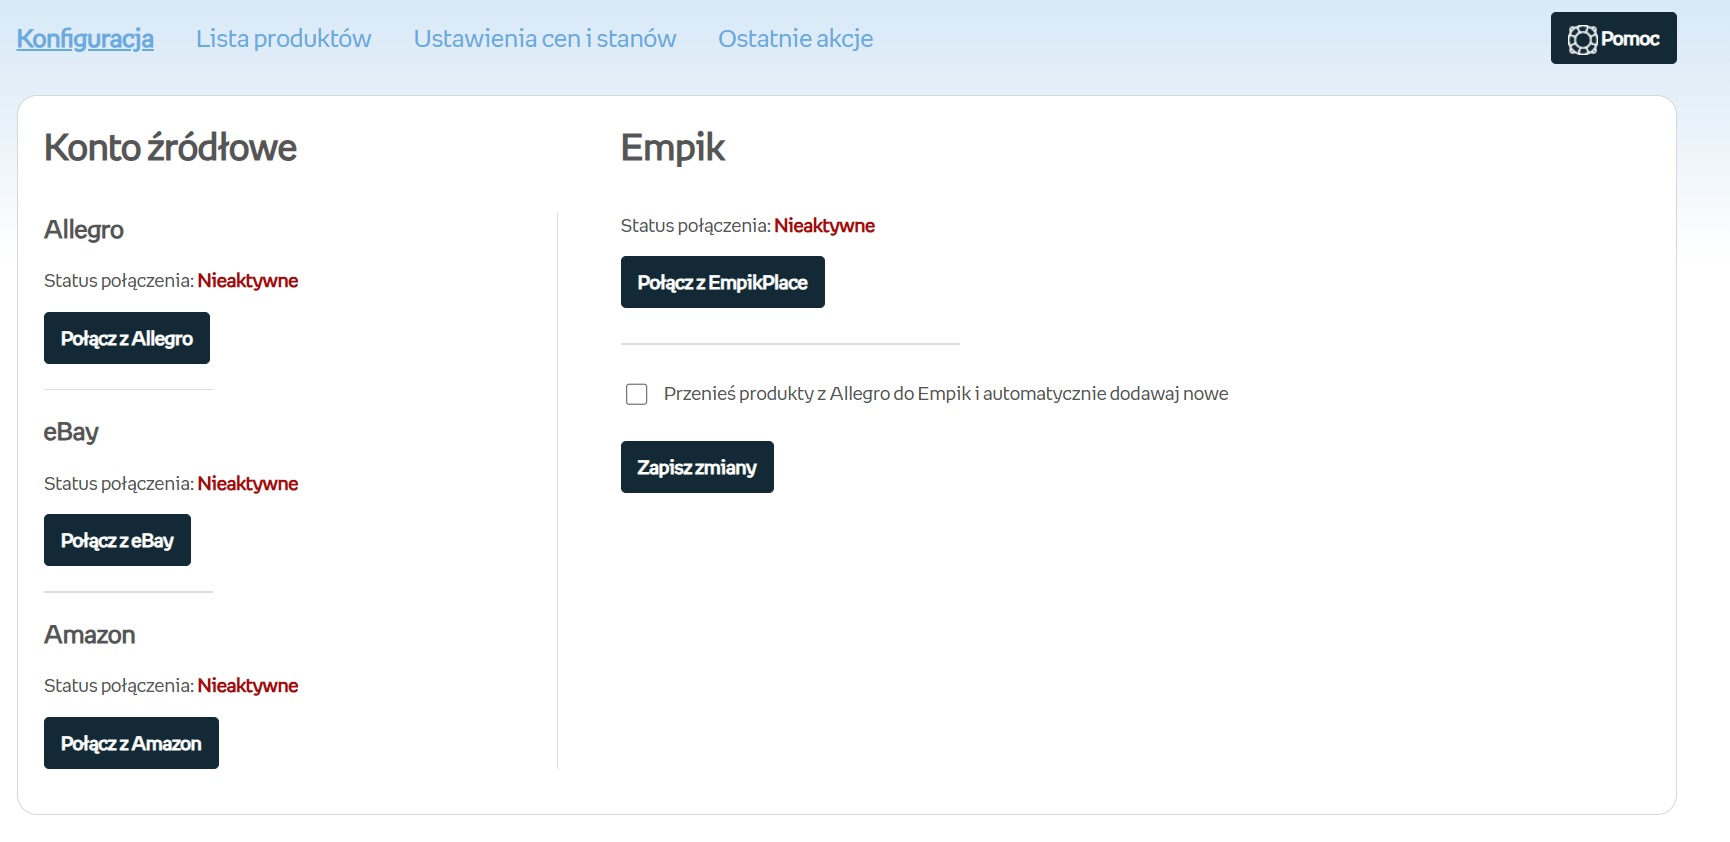Connect Amazon via Połącz z Amazon
The image size is (1730, 842).
click(131, 743)
